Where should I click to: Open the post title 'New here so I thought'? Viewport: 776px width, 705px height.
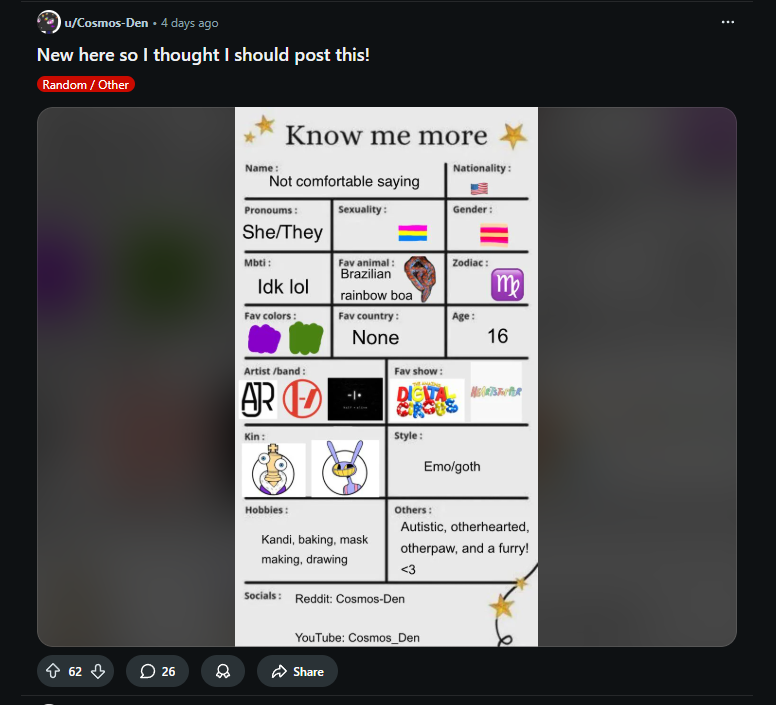[x=203, y=55]
